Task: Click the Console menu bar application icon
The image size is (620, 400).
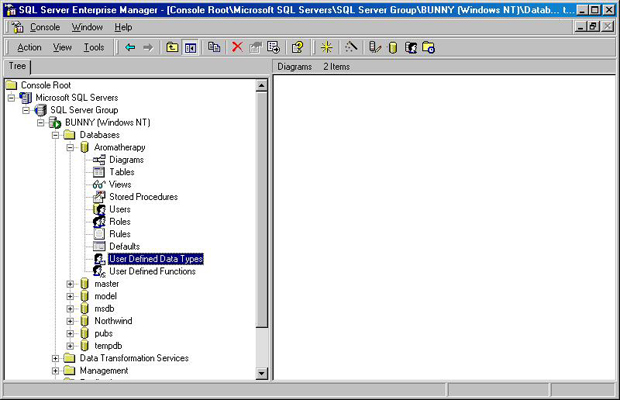Action: (x=17, y=27)
